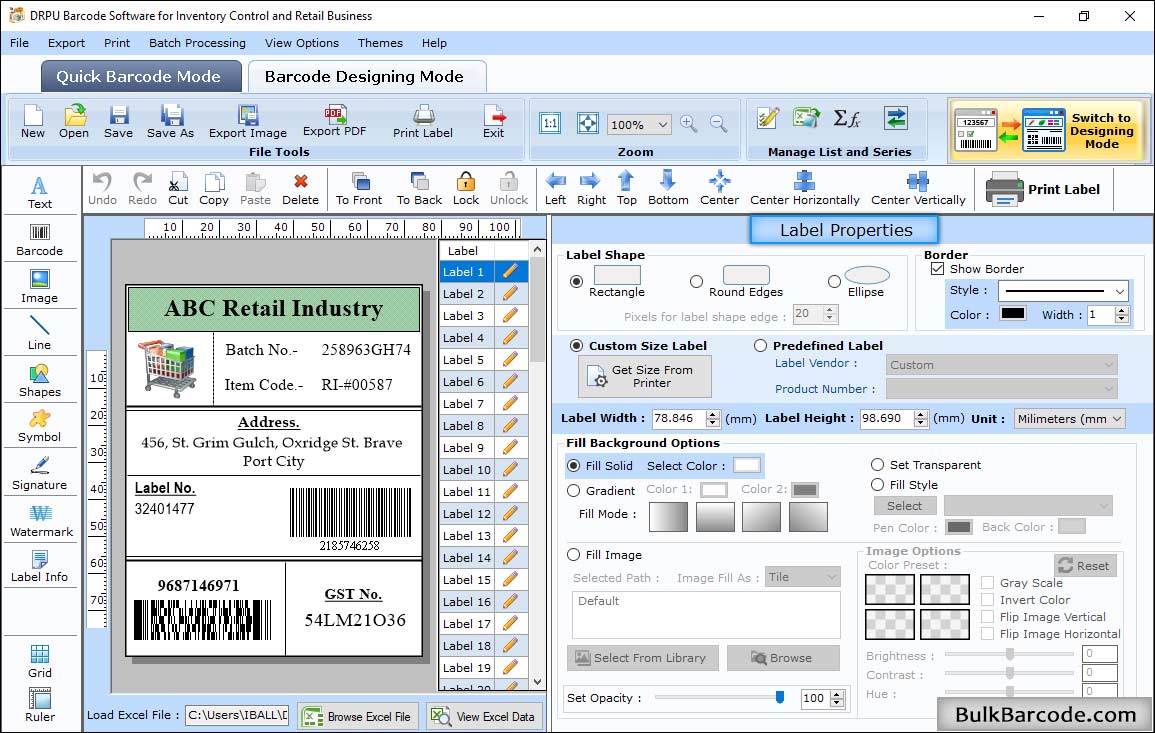1155x733 pixels.
Task: Select the Fill Image option
Action: point(574,555)
